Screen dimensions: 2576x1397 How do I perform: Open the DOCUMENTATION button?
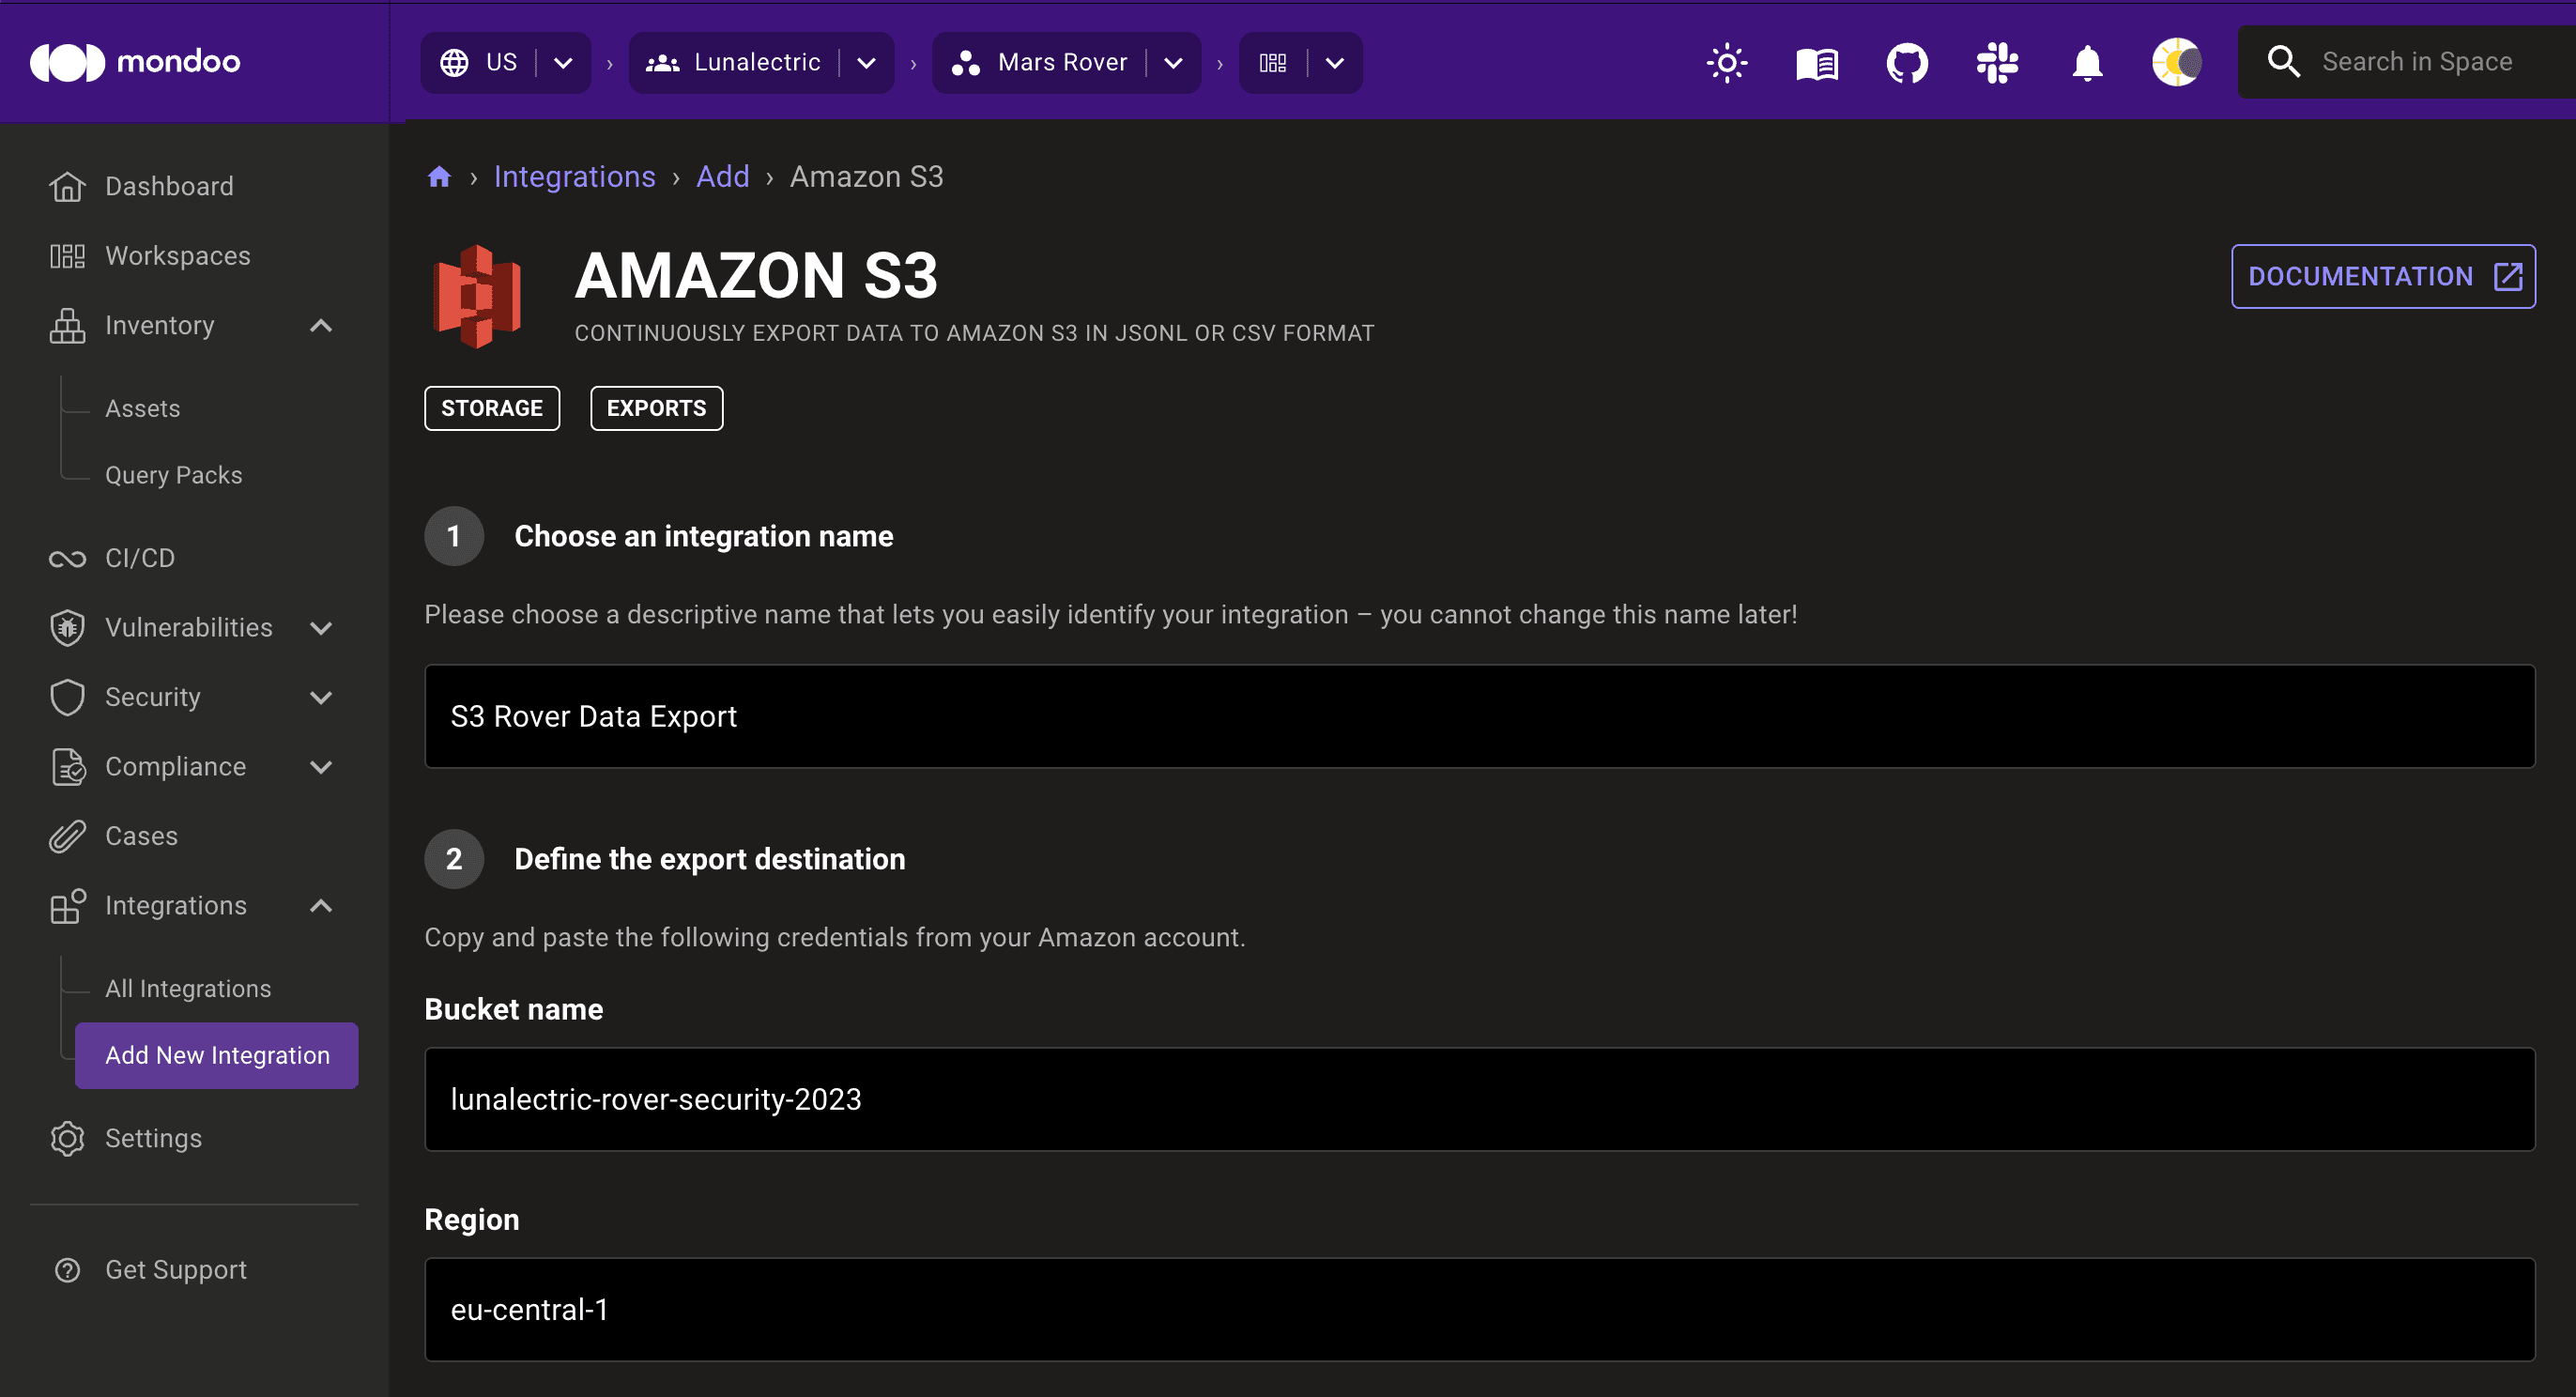(2383, 276)
